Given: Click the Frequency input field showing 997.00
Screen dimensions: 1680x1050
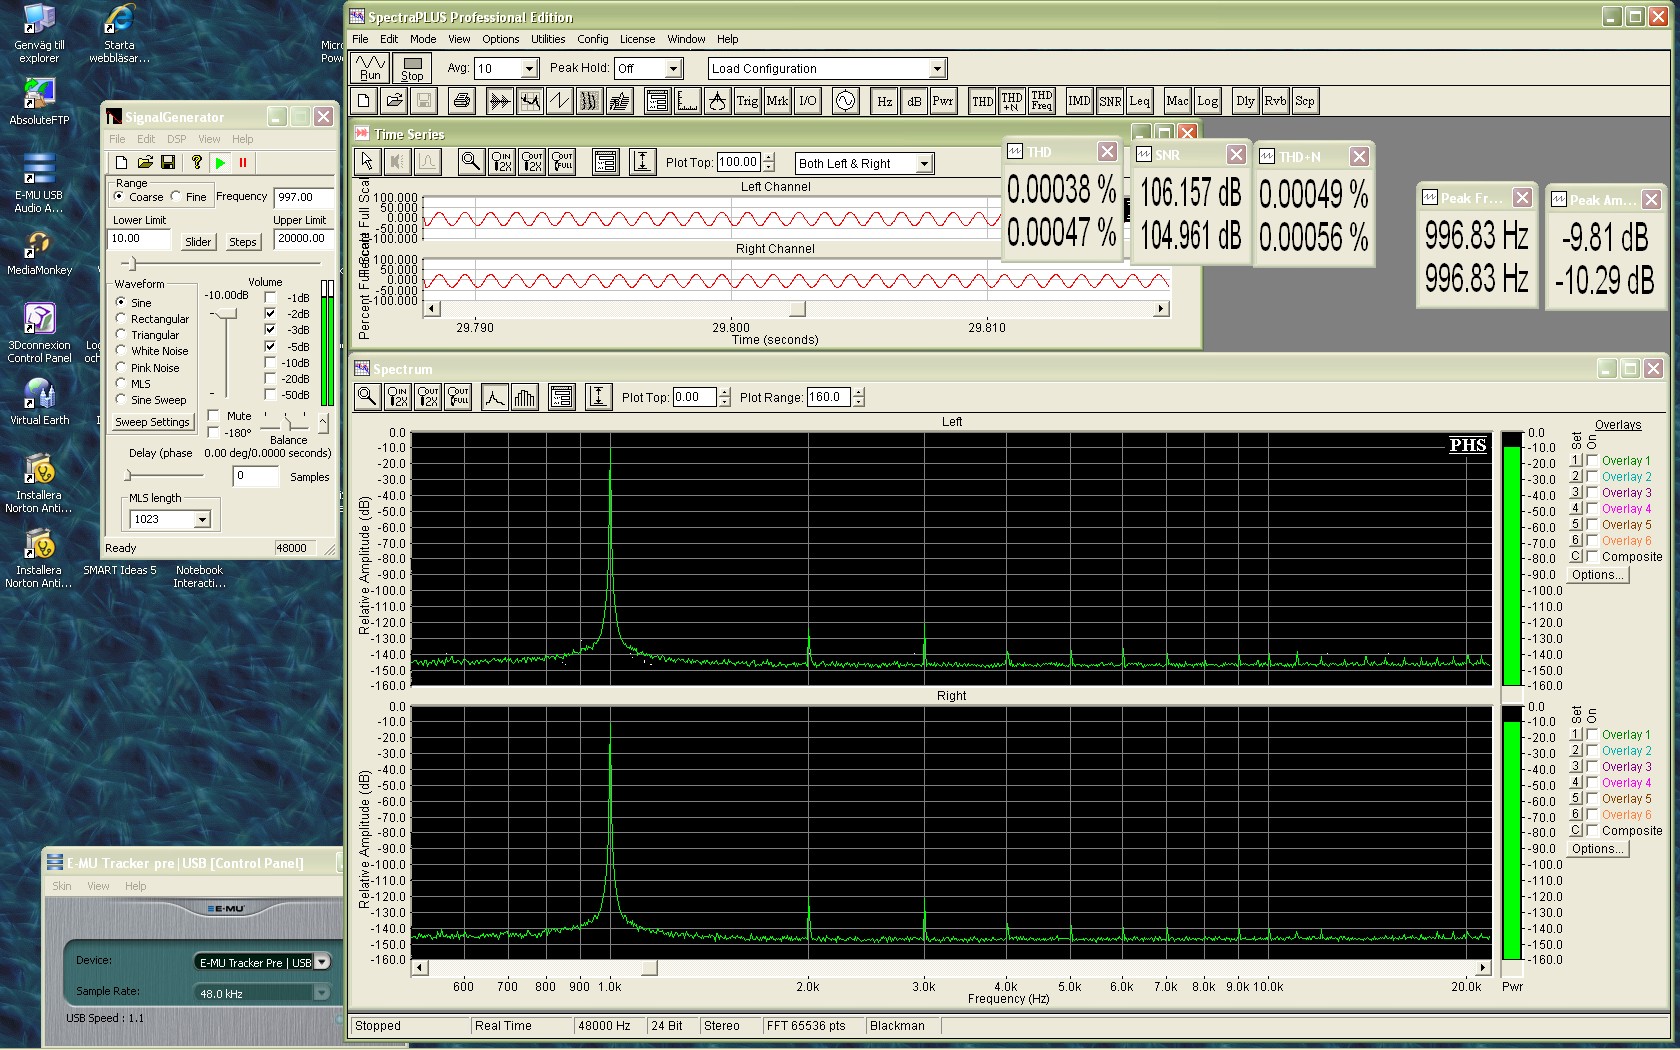Looking at the screenshot, I should click(304, 197).
